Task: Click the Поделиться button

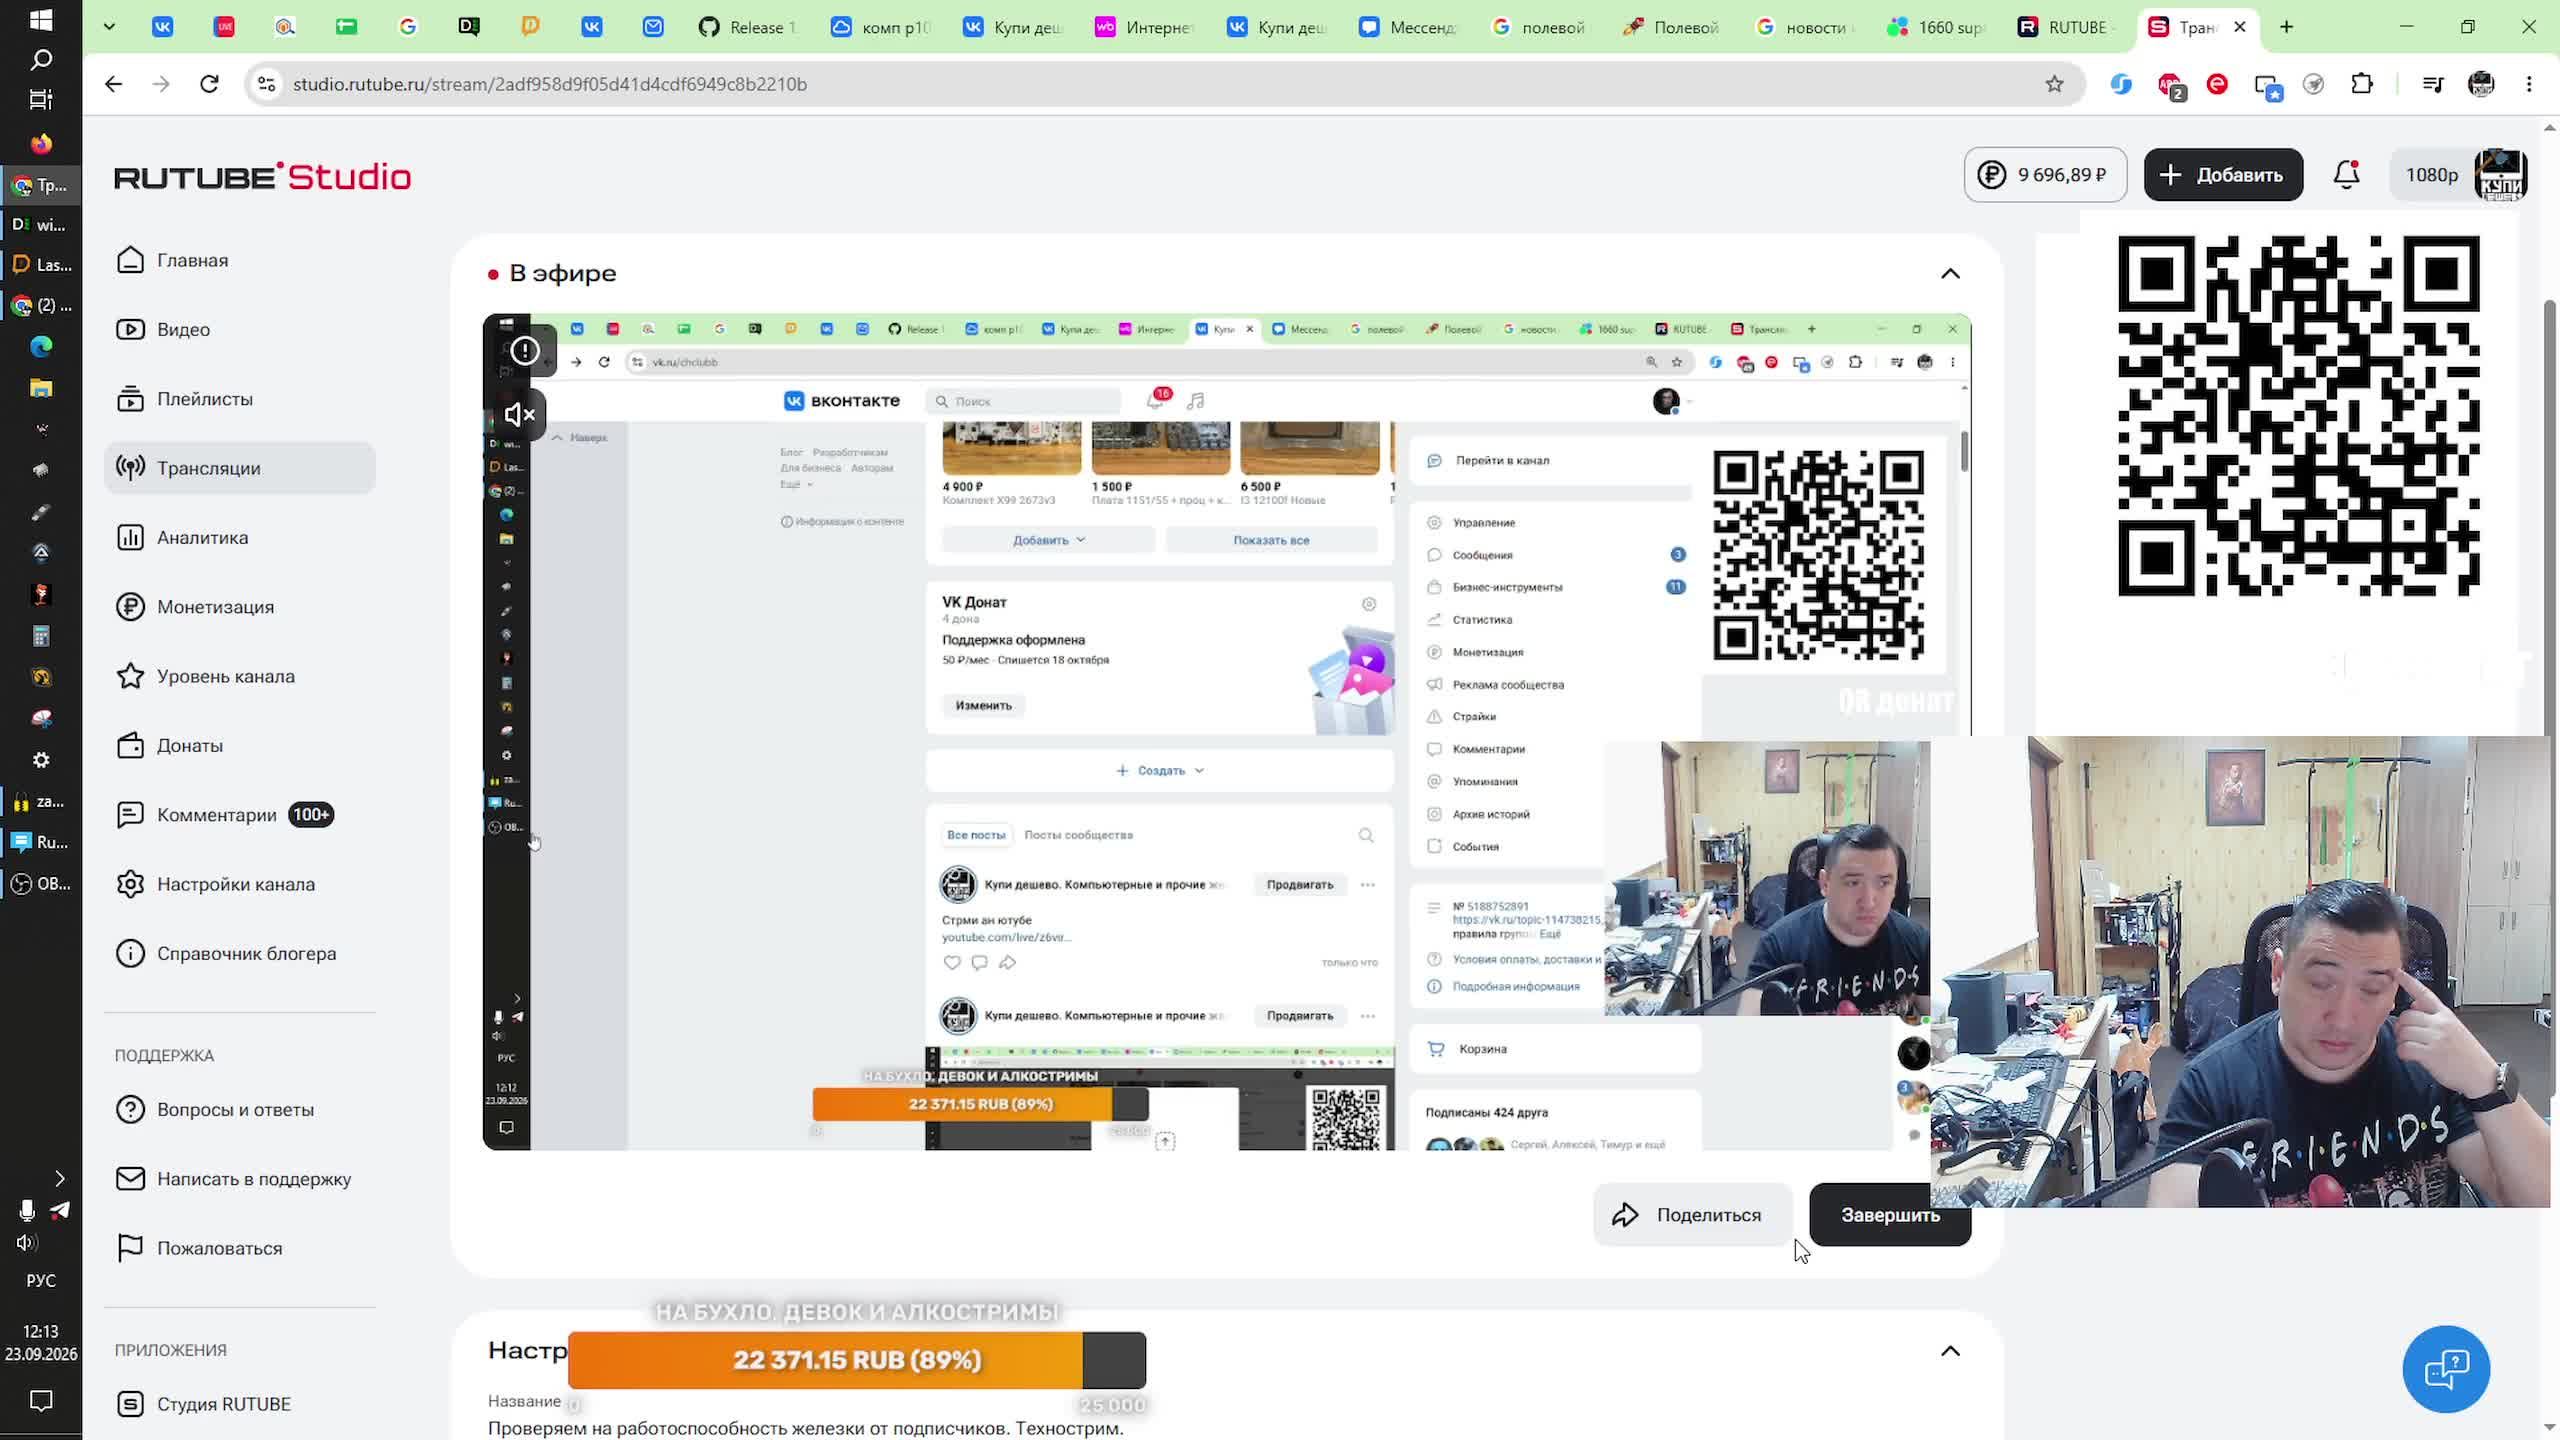Action: (1691, 1215)
